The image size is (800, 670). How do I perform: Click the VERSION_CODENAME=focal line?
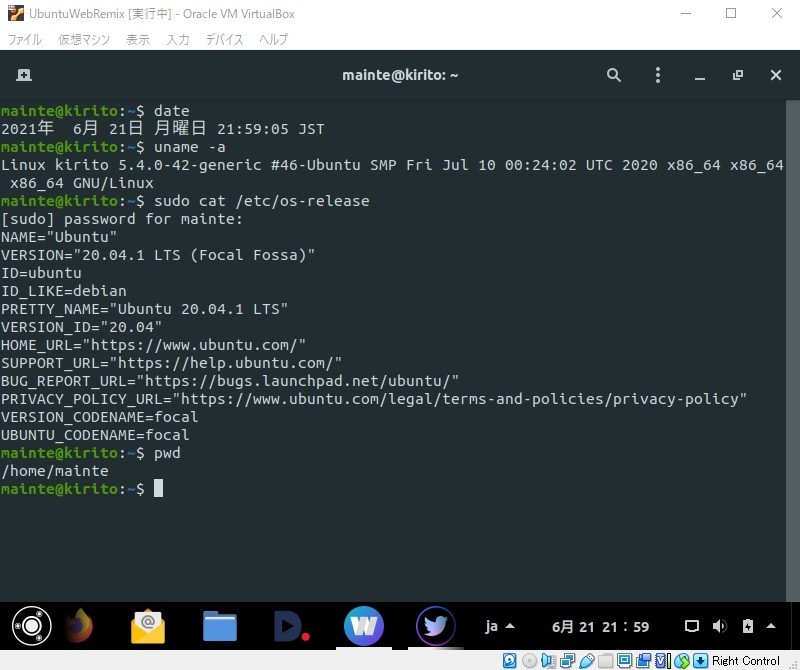click(x=99, y=417)
